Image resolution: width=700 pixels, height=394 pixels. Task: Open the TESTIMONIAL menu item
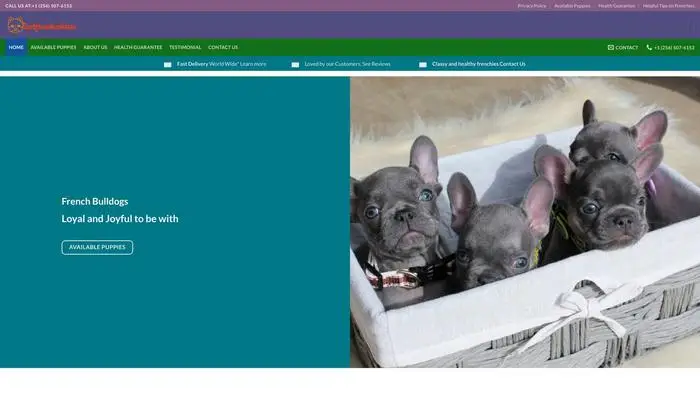coord(185,47)
